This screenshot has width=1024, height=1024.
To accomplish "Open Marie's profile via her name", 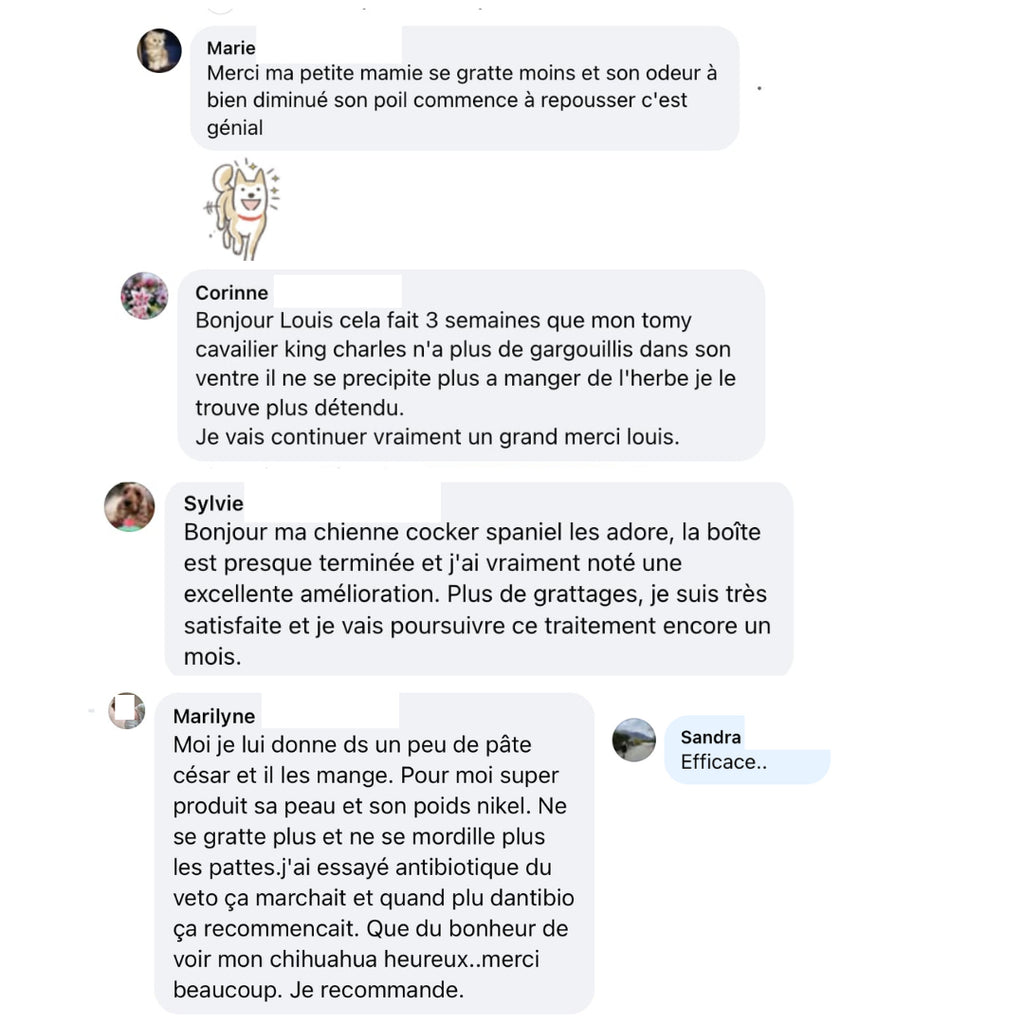I will (231, 48).
